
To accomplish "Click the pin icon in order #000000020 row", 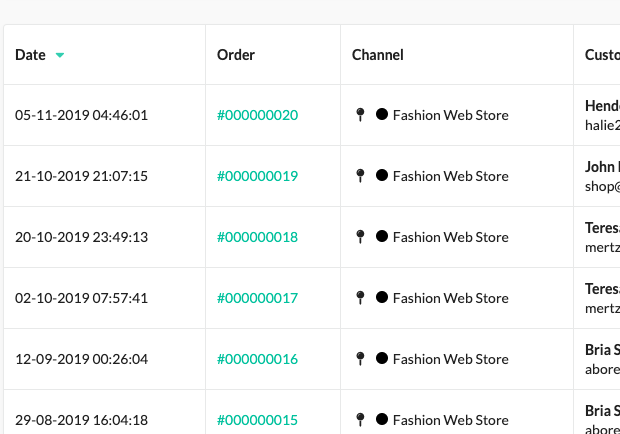I will 360,115.
